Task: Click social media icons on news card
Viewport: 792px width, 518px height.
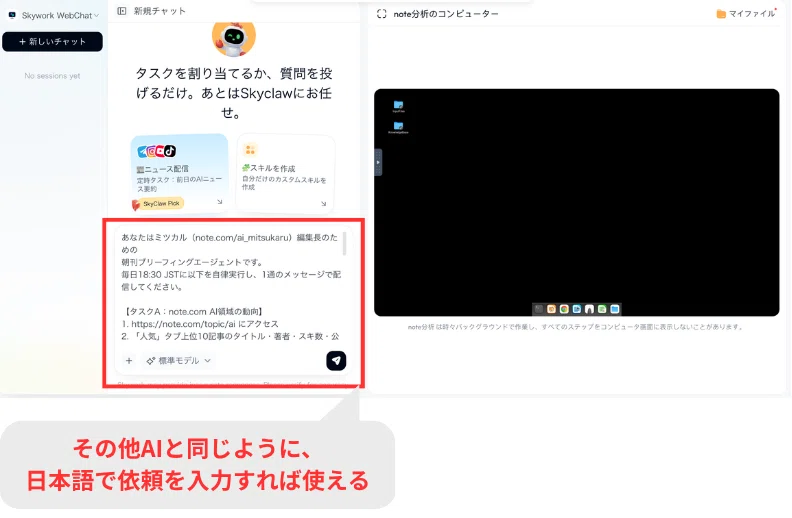Action: click(157, 150)
